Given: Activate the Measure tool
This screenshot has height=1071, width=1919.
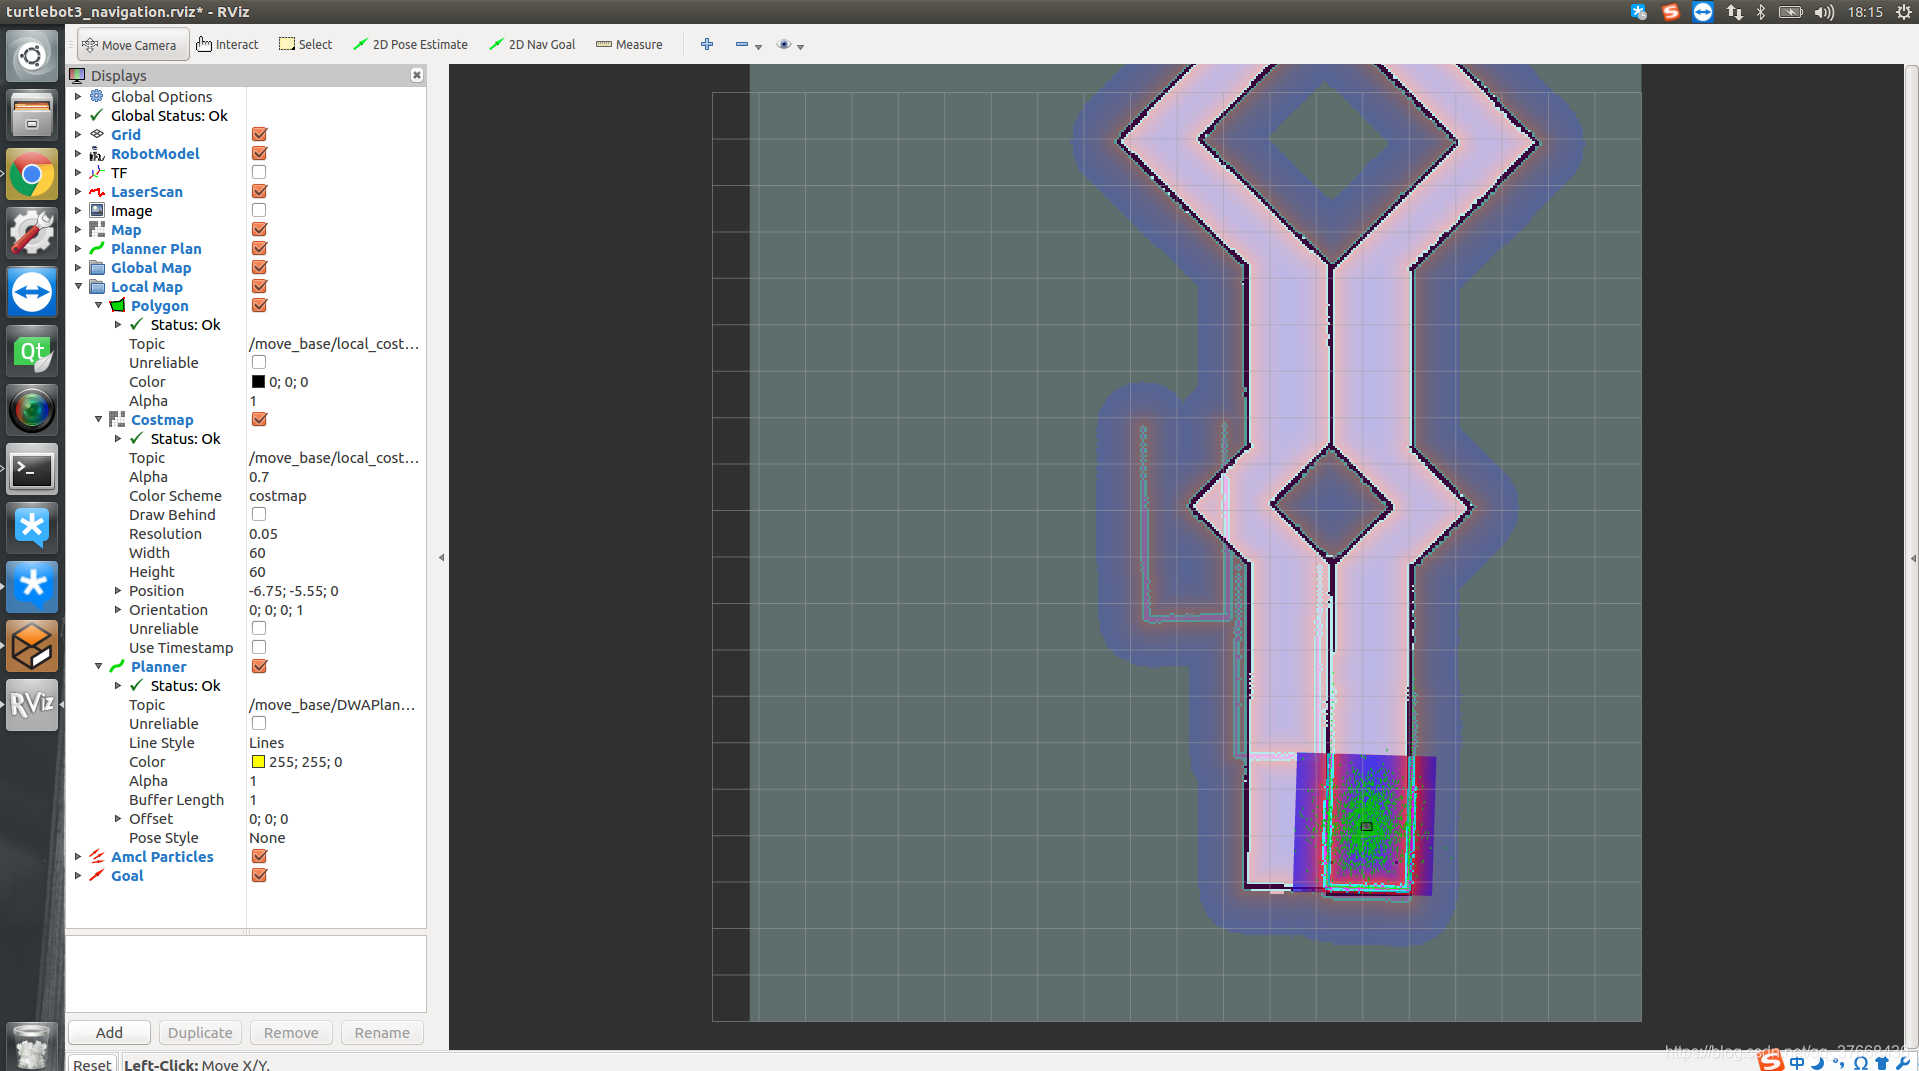Looking at the screenshot, I should pos(629,45).
